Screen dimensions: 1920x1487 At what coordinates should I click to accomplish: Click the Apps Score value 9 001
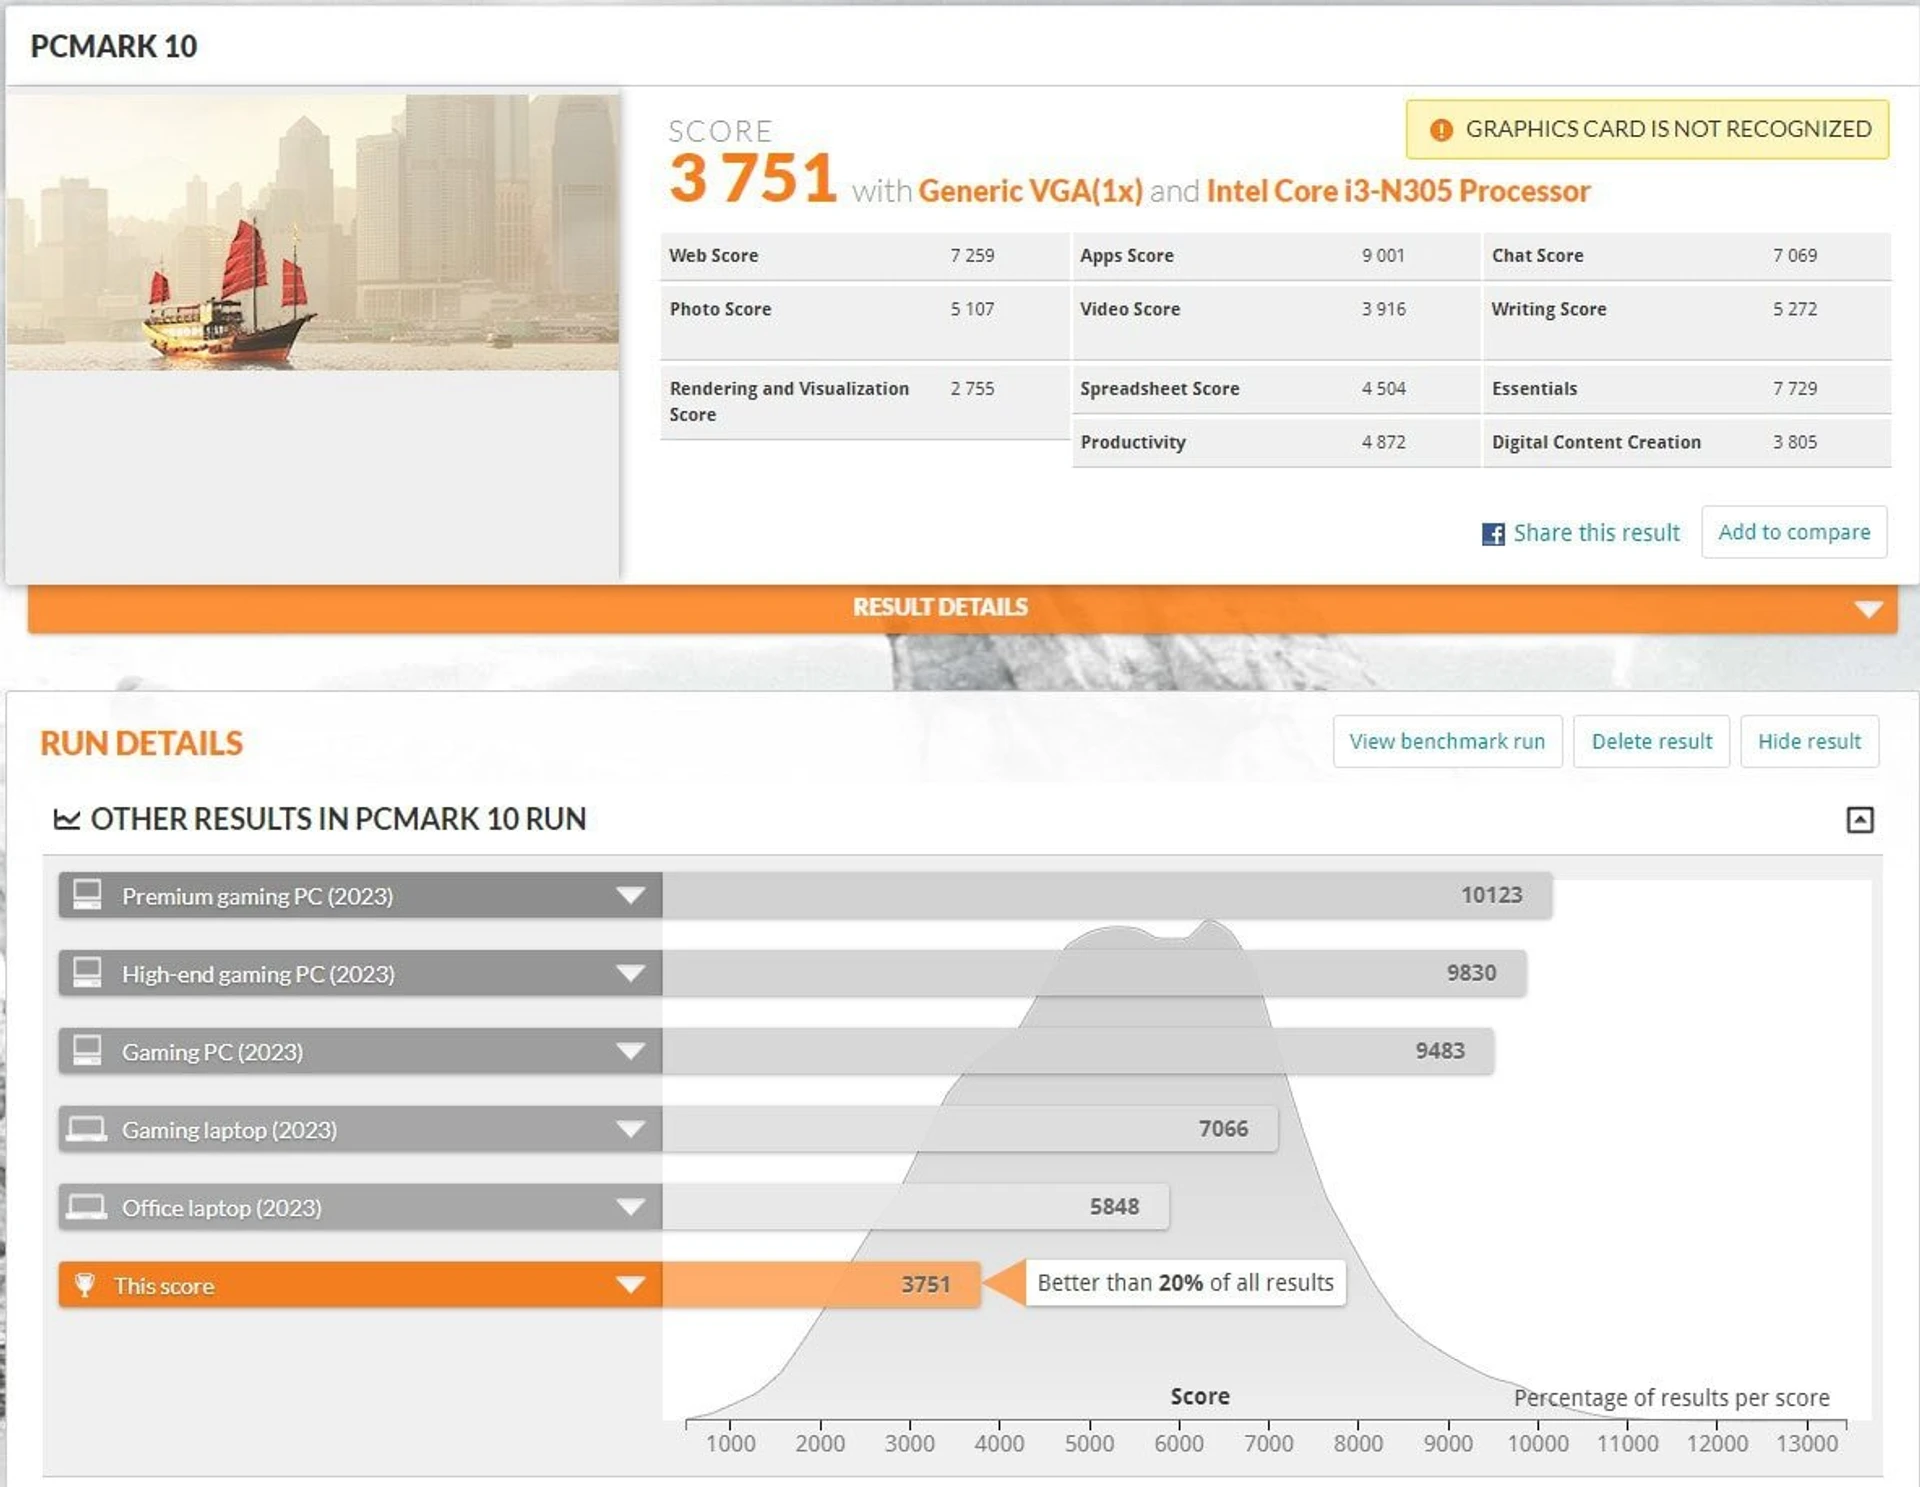pos(1383,255)
